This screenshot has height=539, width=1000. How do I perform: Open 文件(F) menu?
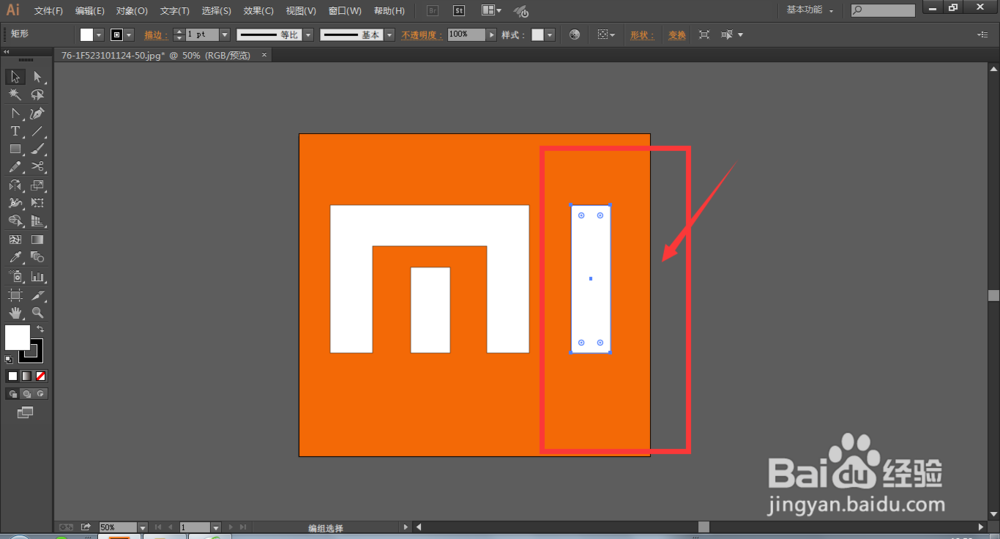48,11
